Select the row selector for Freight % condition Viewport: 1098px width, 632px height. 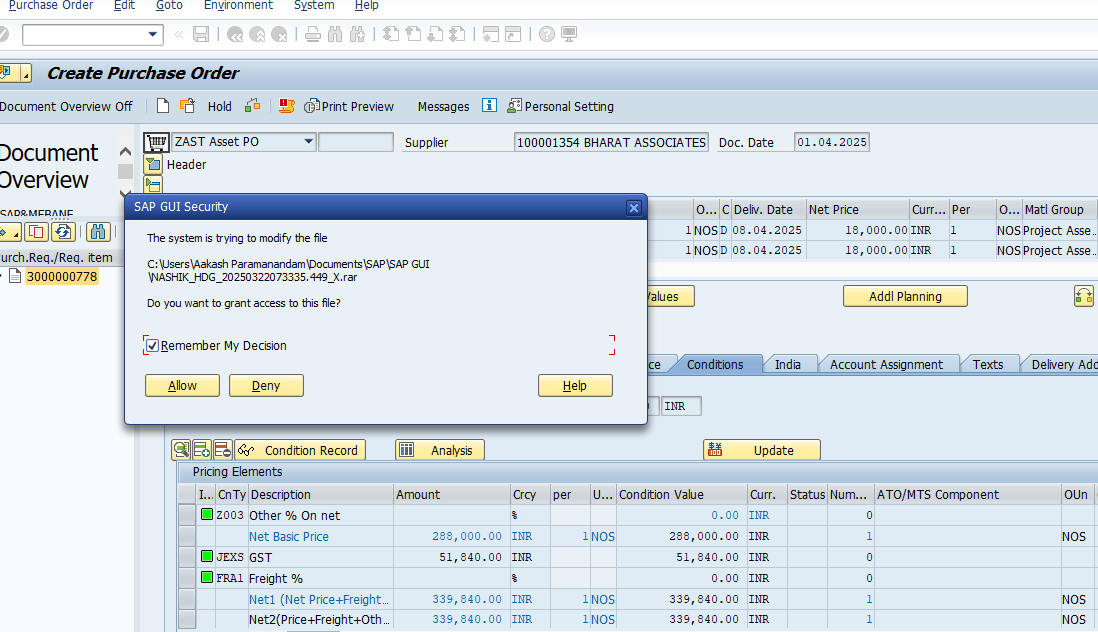point(187,578)
